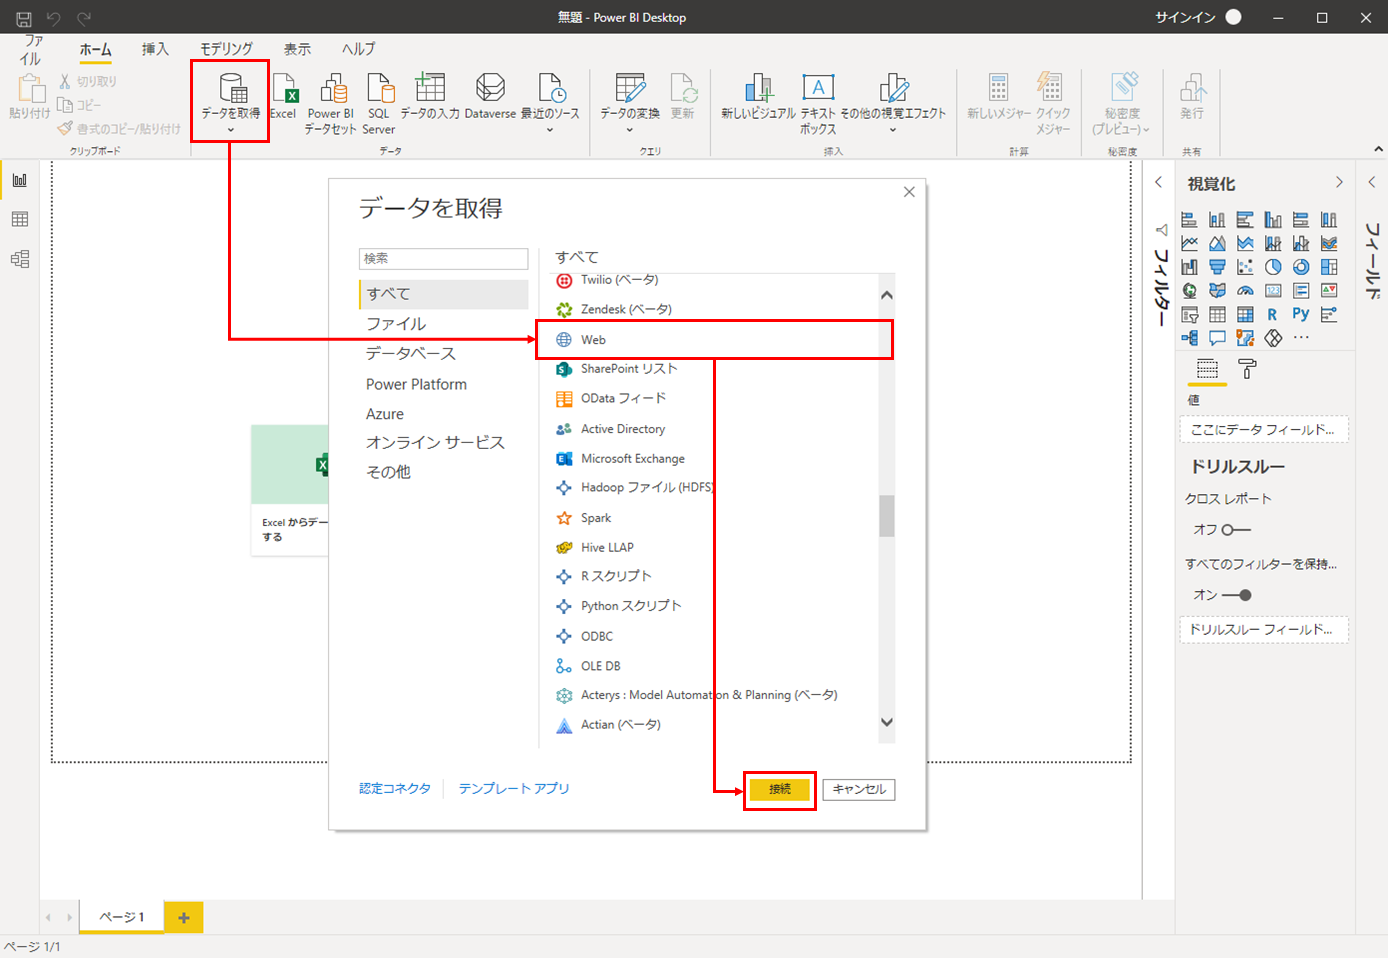
Task: Click the connector search box
Action: (443, 259)
